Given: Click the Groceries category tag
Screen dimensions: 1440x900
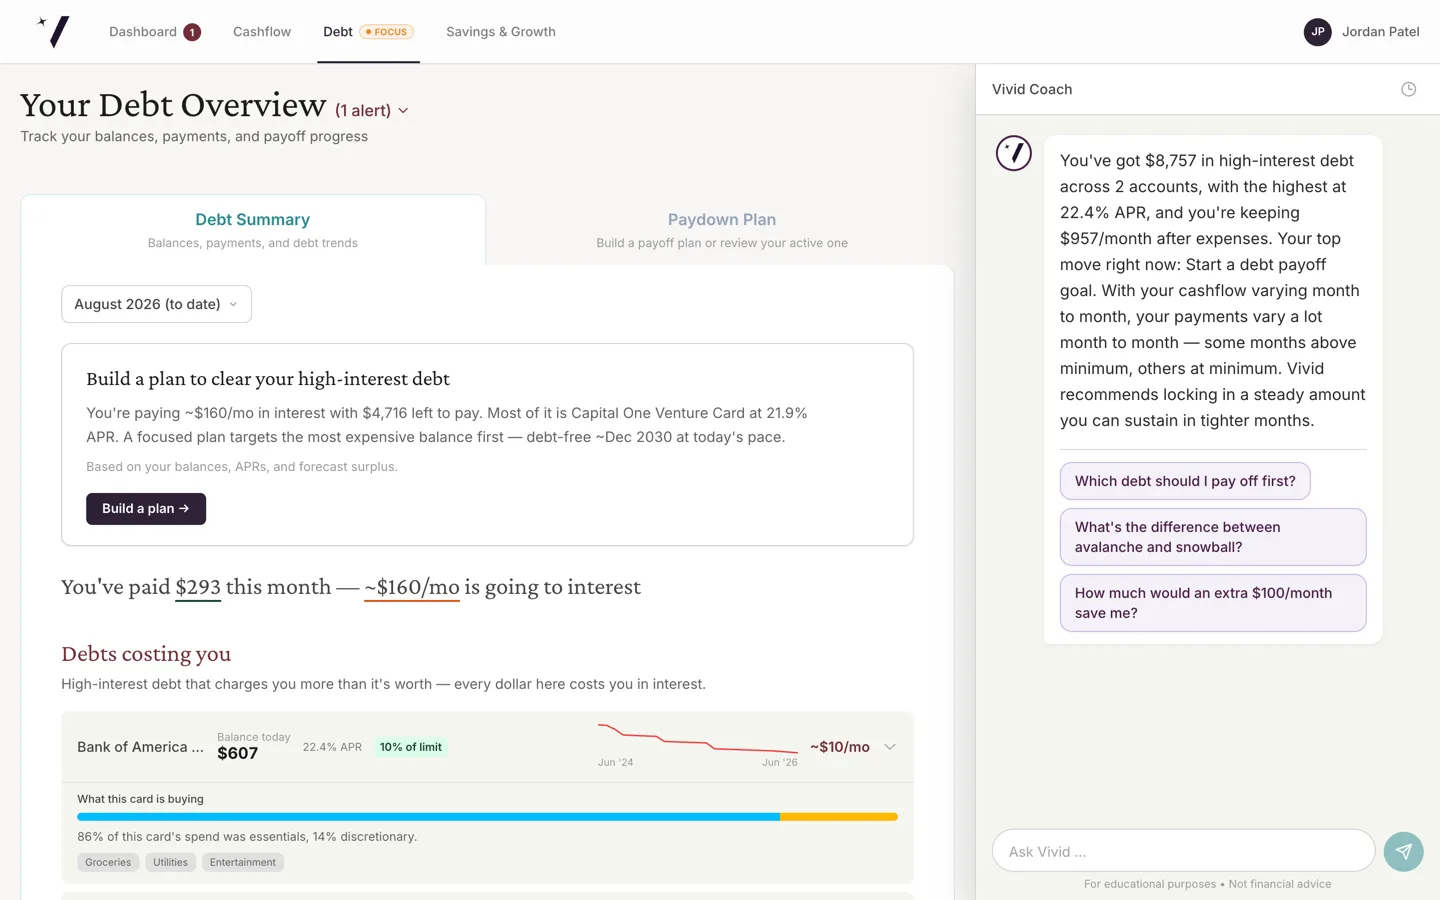Looking at the screenshot, I should (x=108, y=862).
